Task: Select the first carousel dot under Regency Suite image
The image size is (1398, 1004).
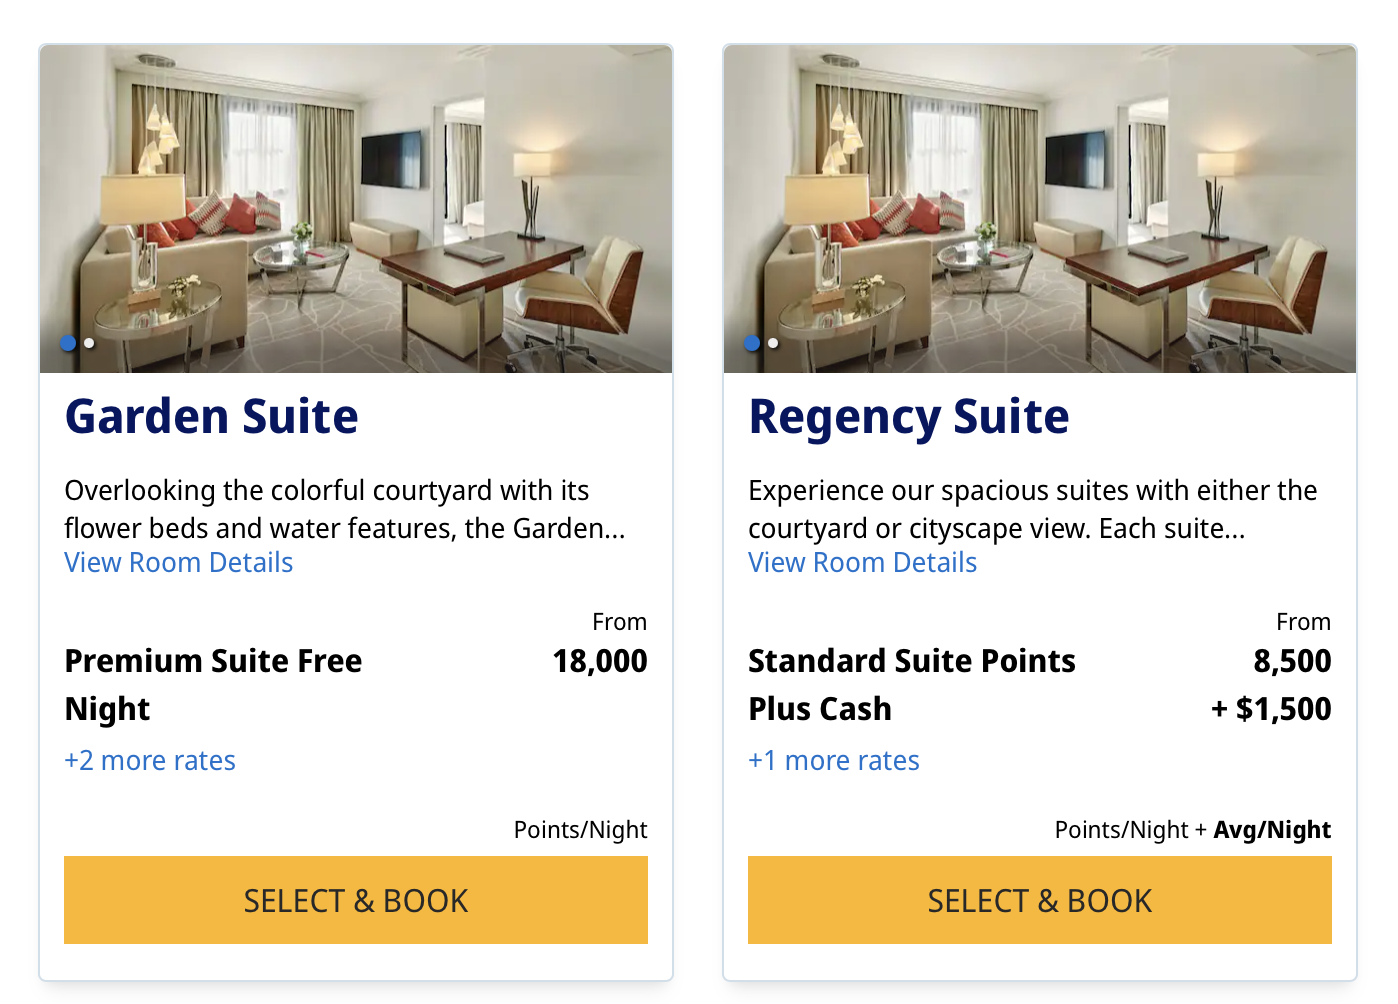Action: 752,343
